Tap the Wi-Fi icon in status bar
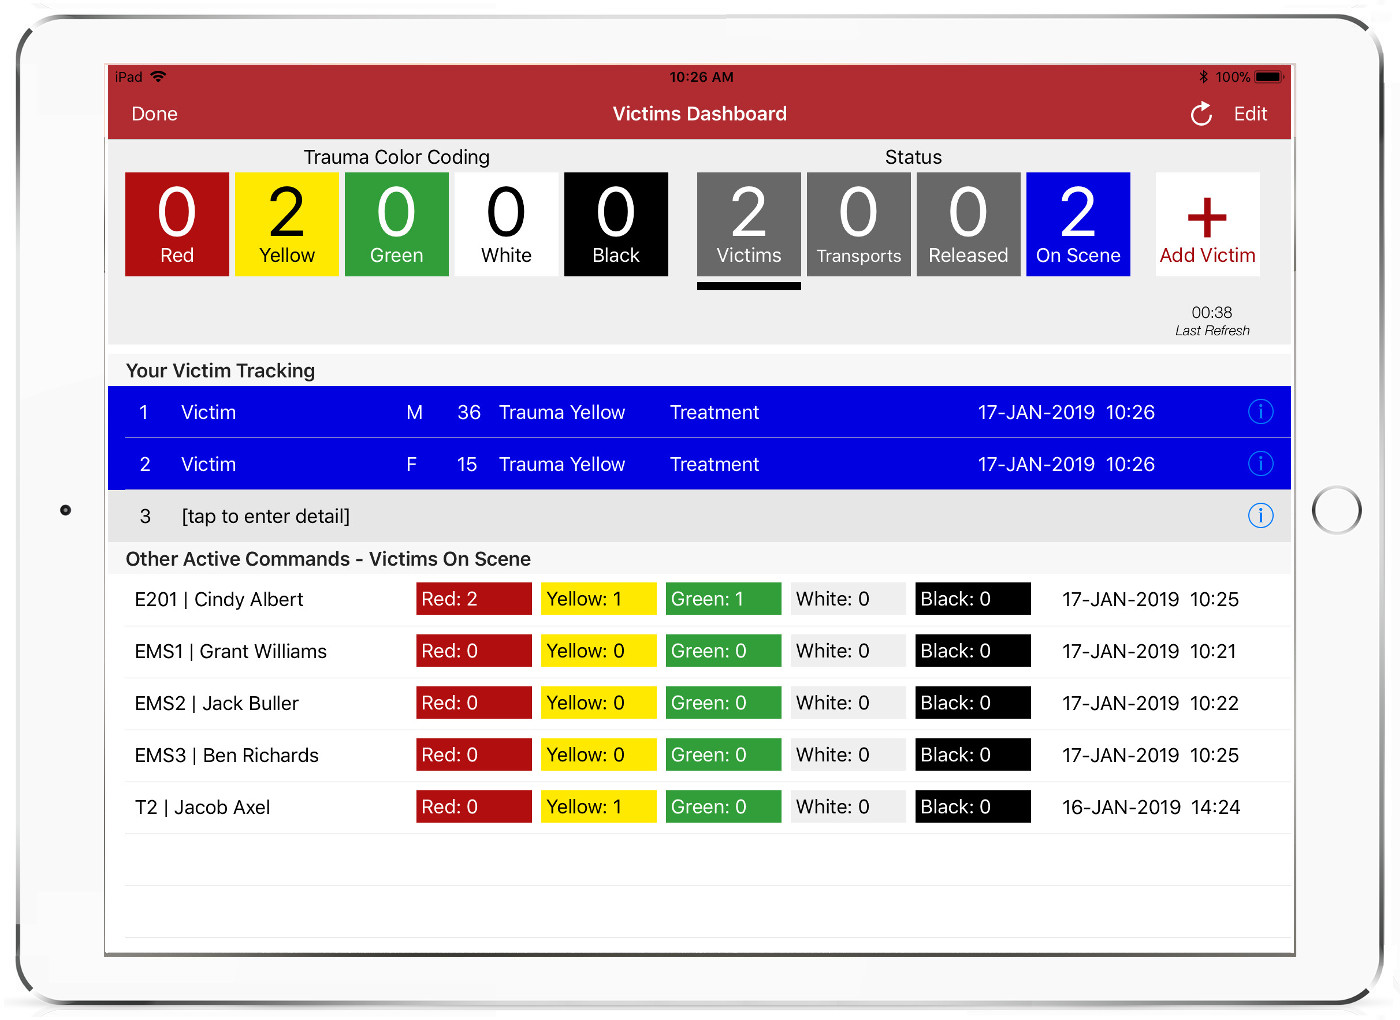This screenshot has height=1020, width=1400. click(x=158, y=77)
